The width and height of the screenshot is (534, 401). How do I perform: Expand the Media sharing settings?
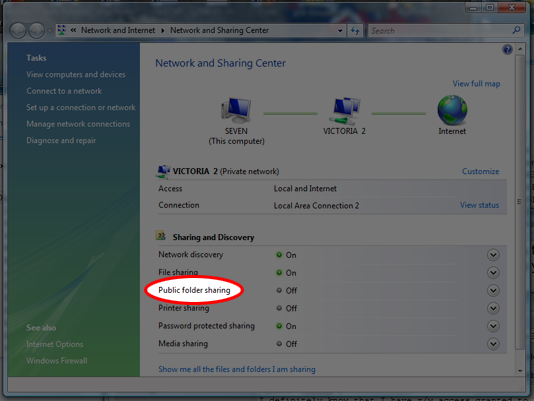[493, 344]
